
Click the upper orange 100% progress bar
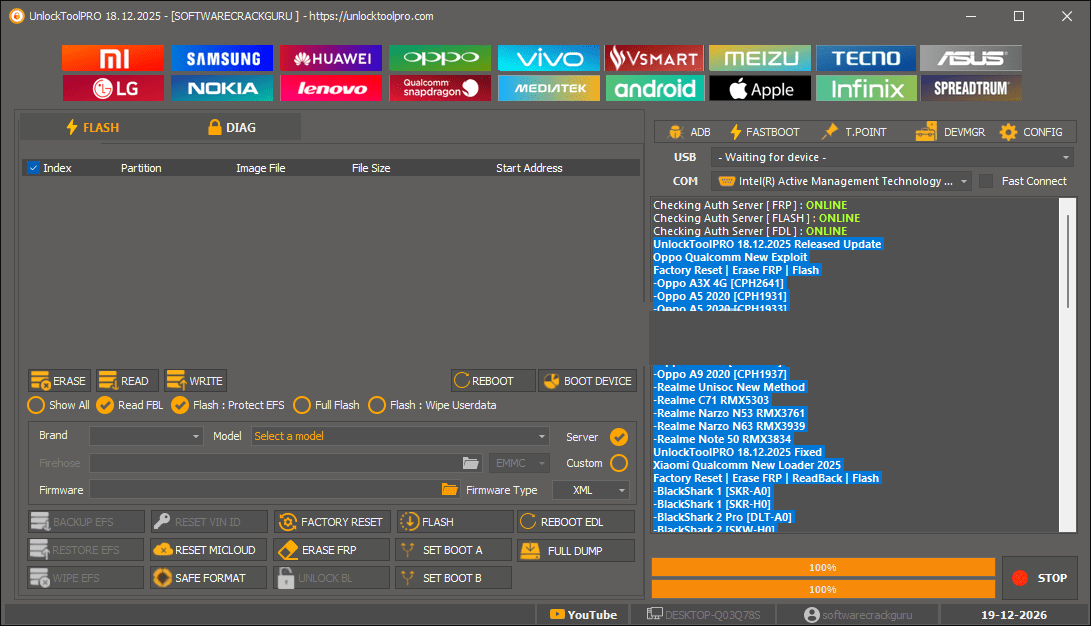(822, 567)
